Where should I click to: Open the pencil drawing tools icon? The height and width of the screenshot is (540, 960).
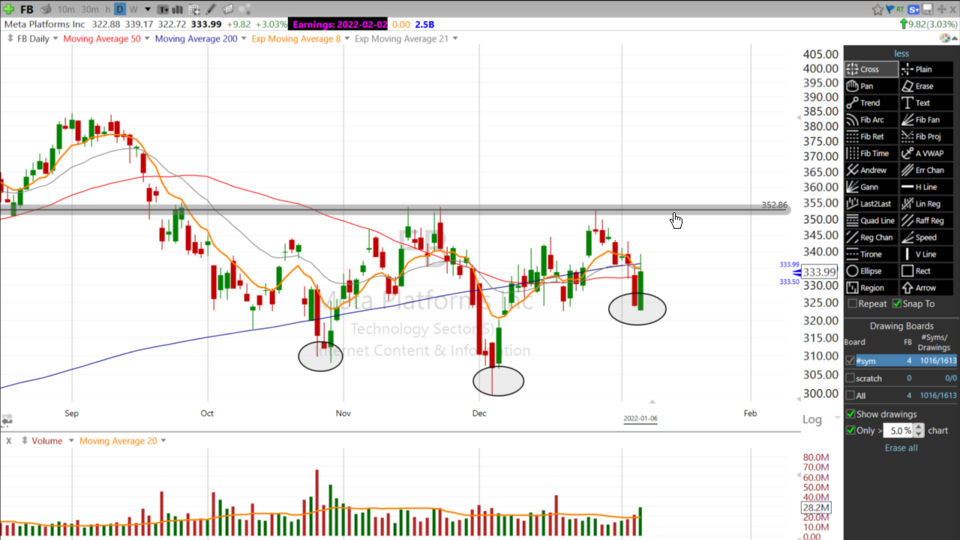click(211, 9)
